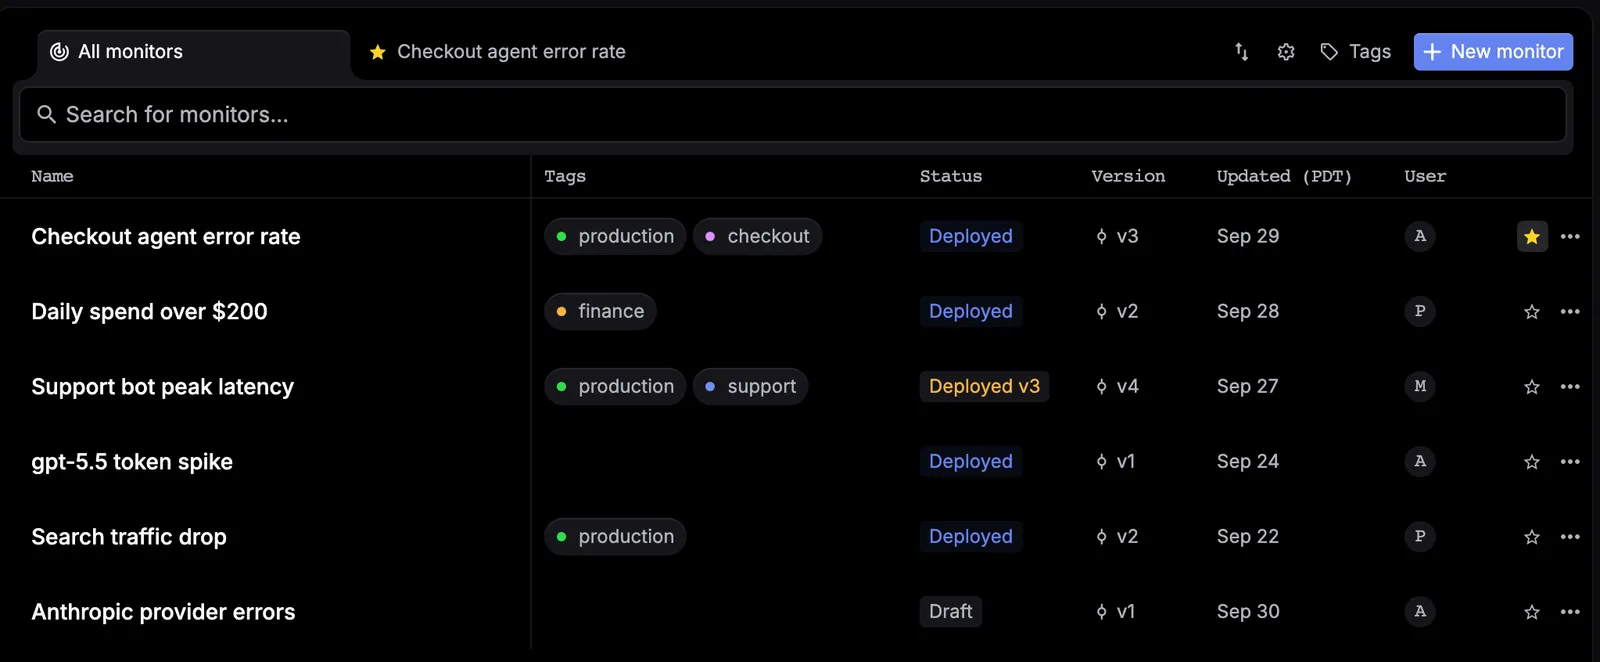Focus the Search for monitors field

tap(793, 115)
